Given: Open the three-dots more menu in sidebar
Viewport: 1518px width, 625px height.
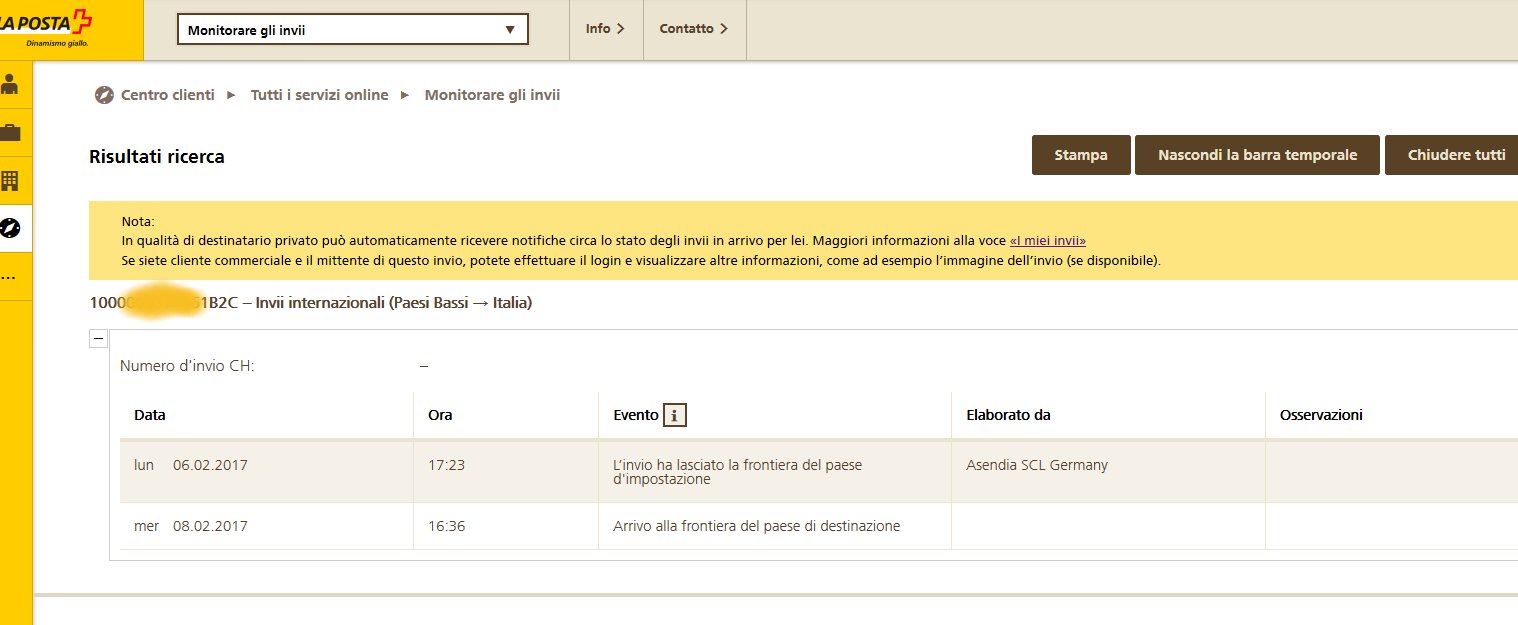Looking at the screenshot, I should 10,277.
